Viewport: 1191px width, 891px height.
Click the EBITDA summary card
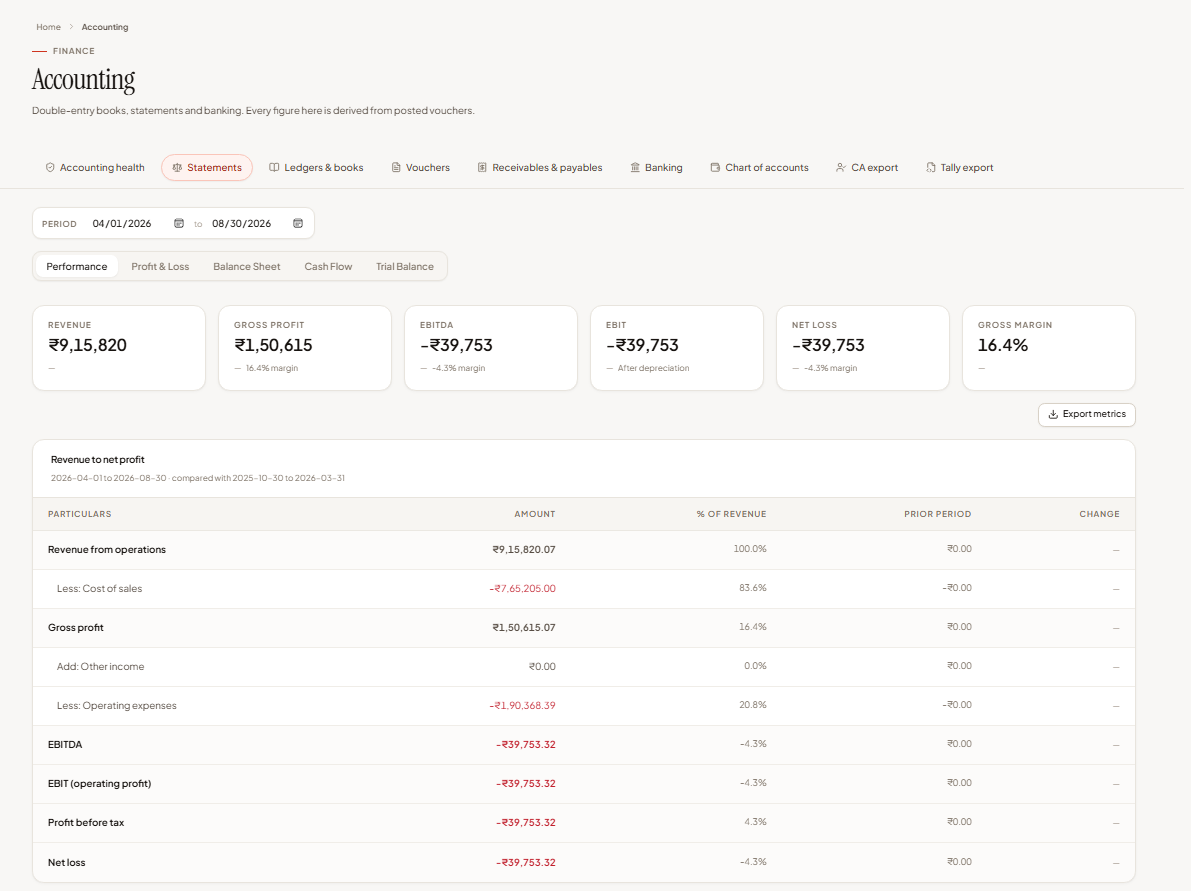[491, 348]
